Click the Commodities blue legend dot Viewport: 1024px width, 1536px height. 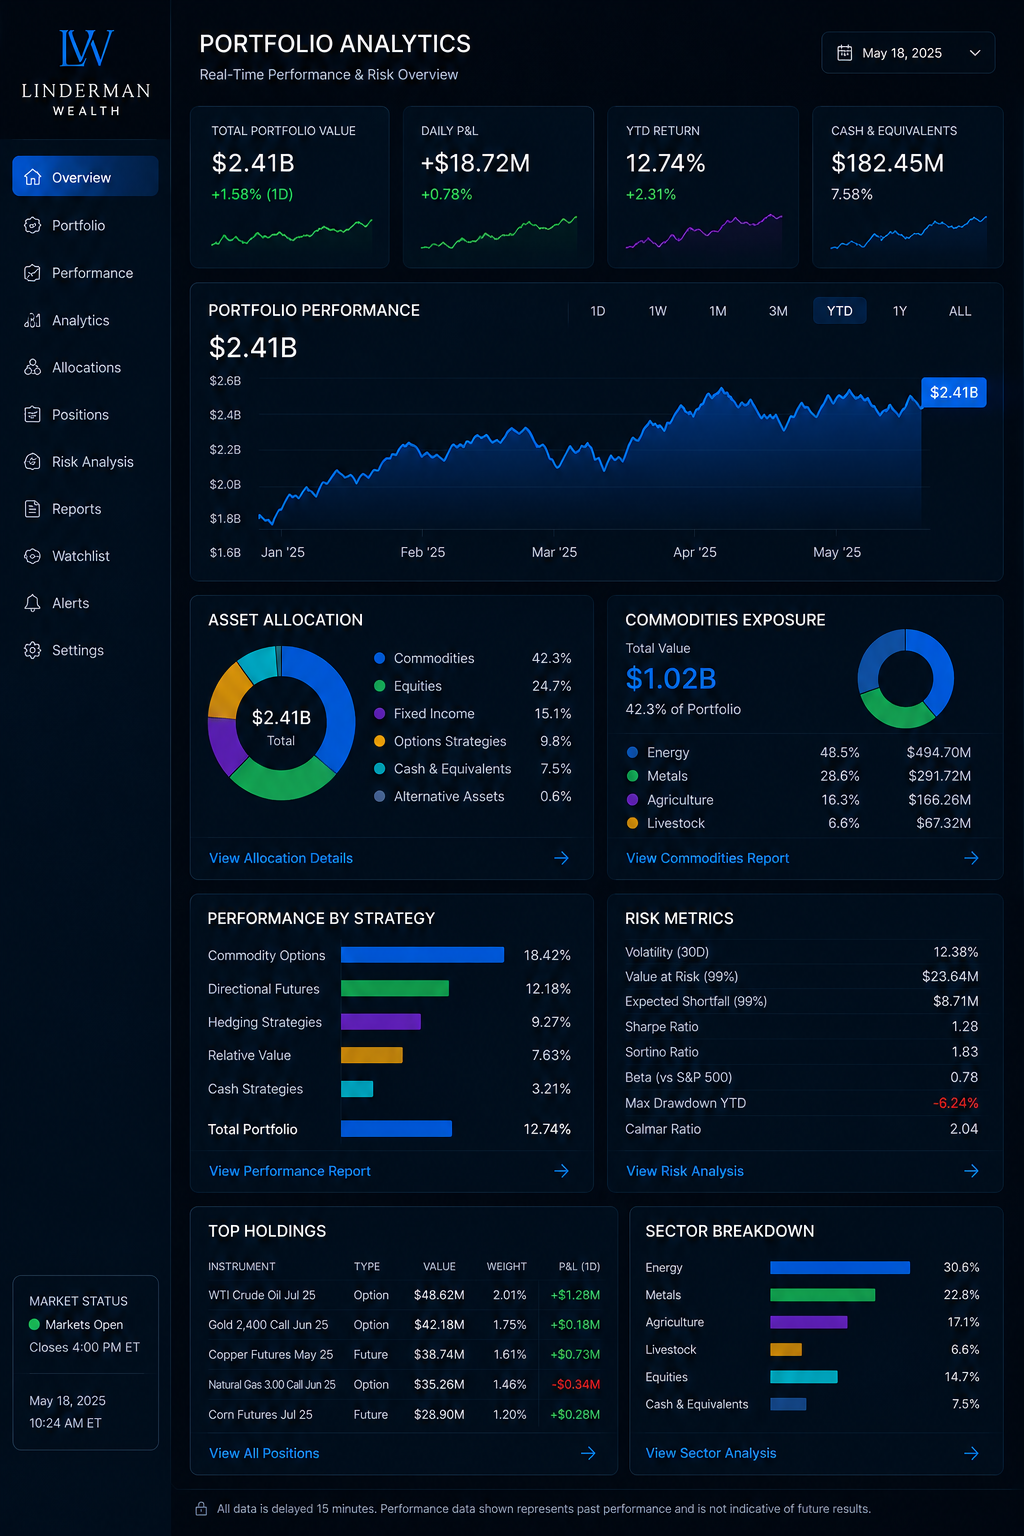click(380, 658)
